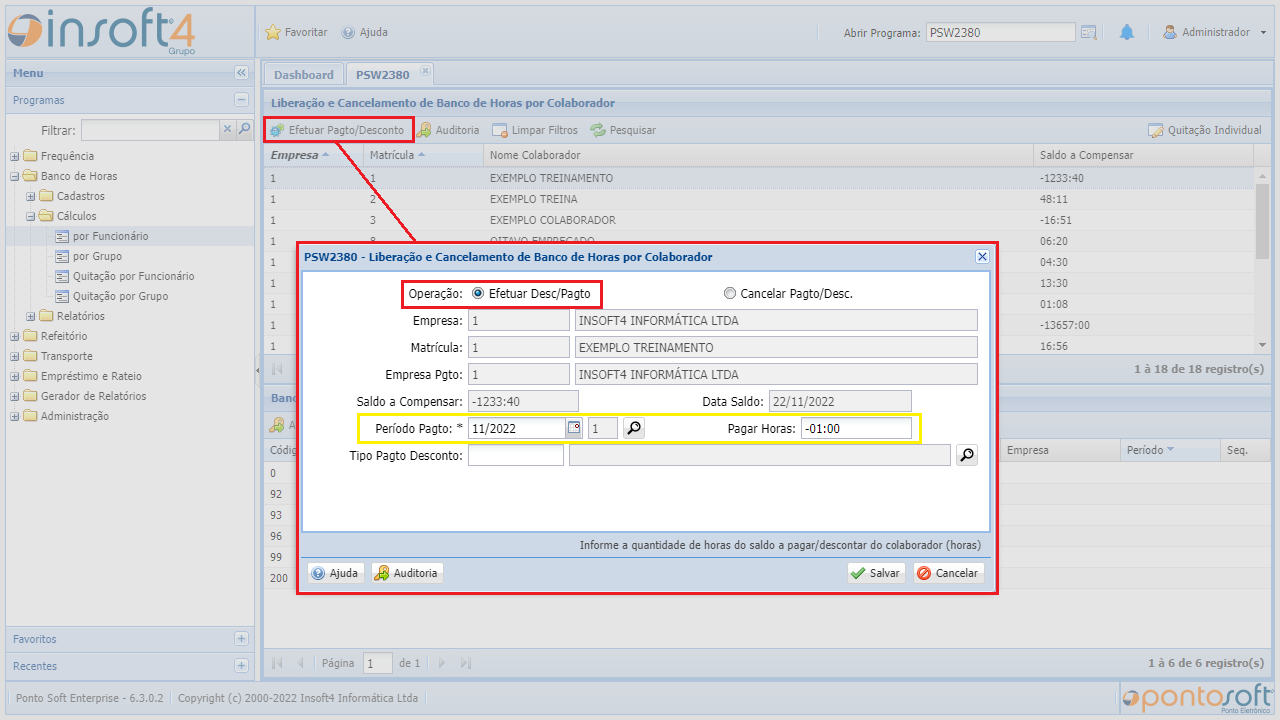Click the notification bell icon

pyautogui.click(x=1127, y=32)
